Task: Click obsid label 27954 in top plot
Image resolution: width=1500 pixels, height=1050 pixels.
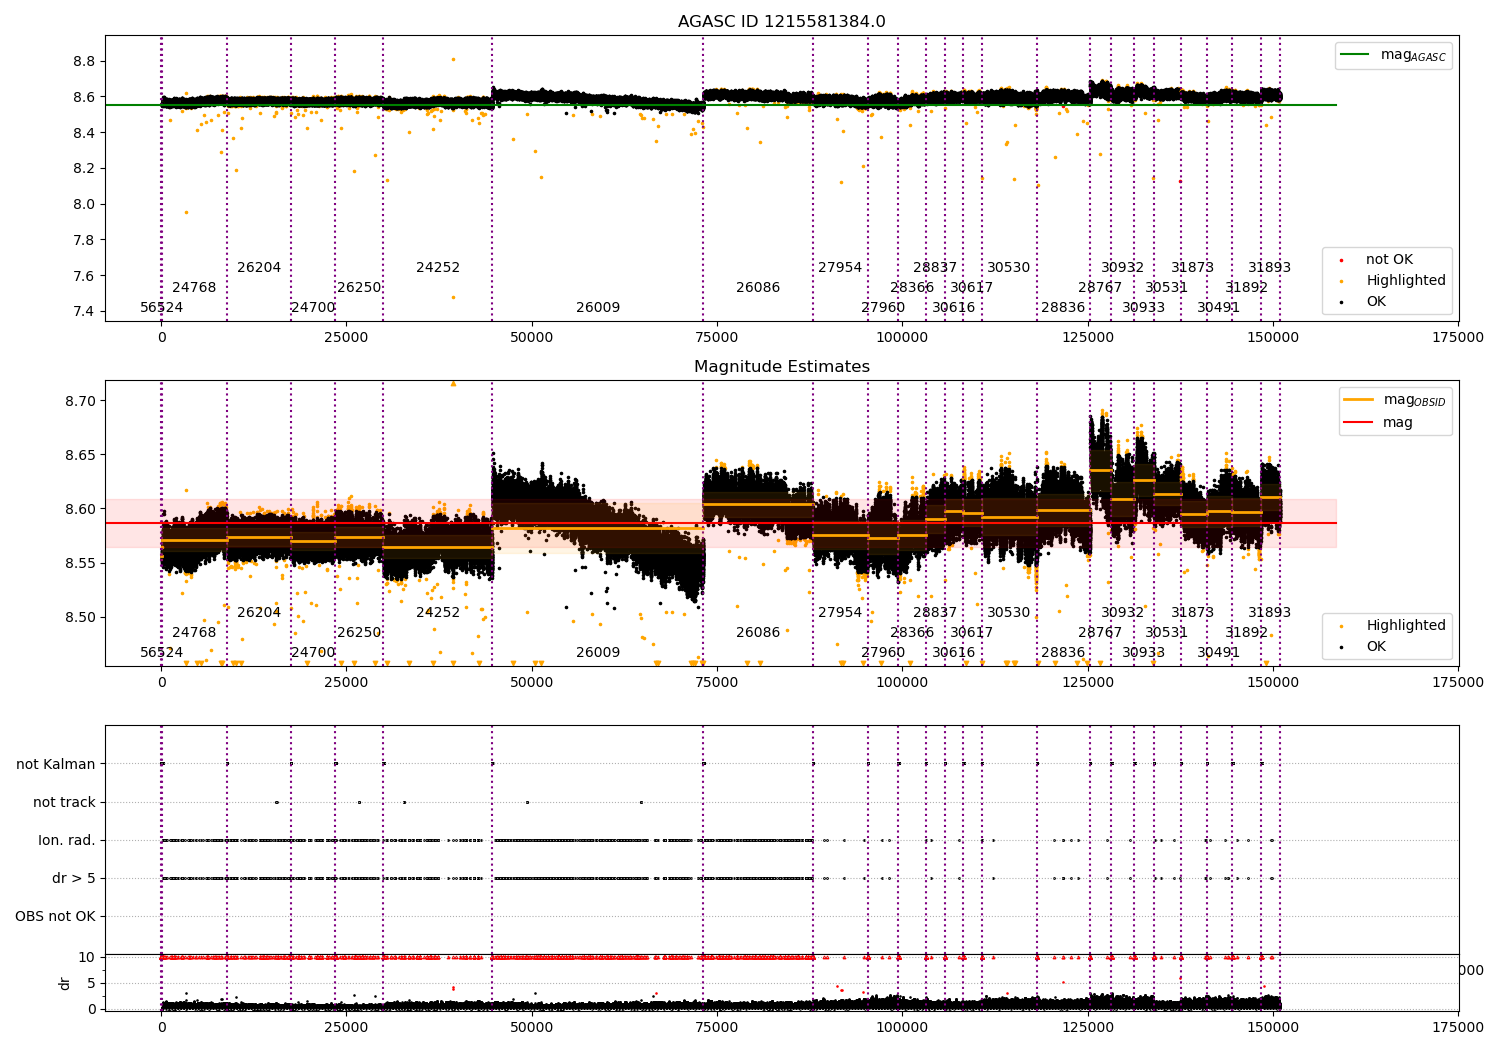Action: pyautogui.click(x=840, y=267)
